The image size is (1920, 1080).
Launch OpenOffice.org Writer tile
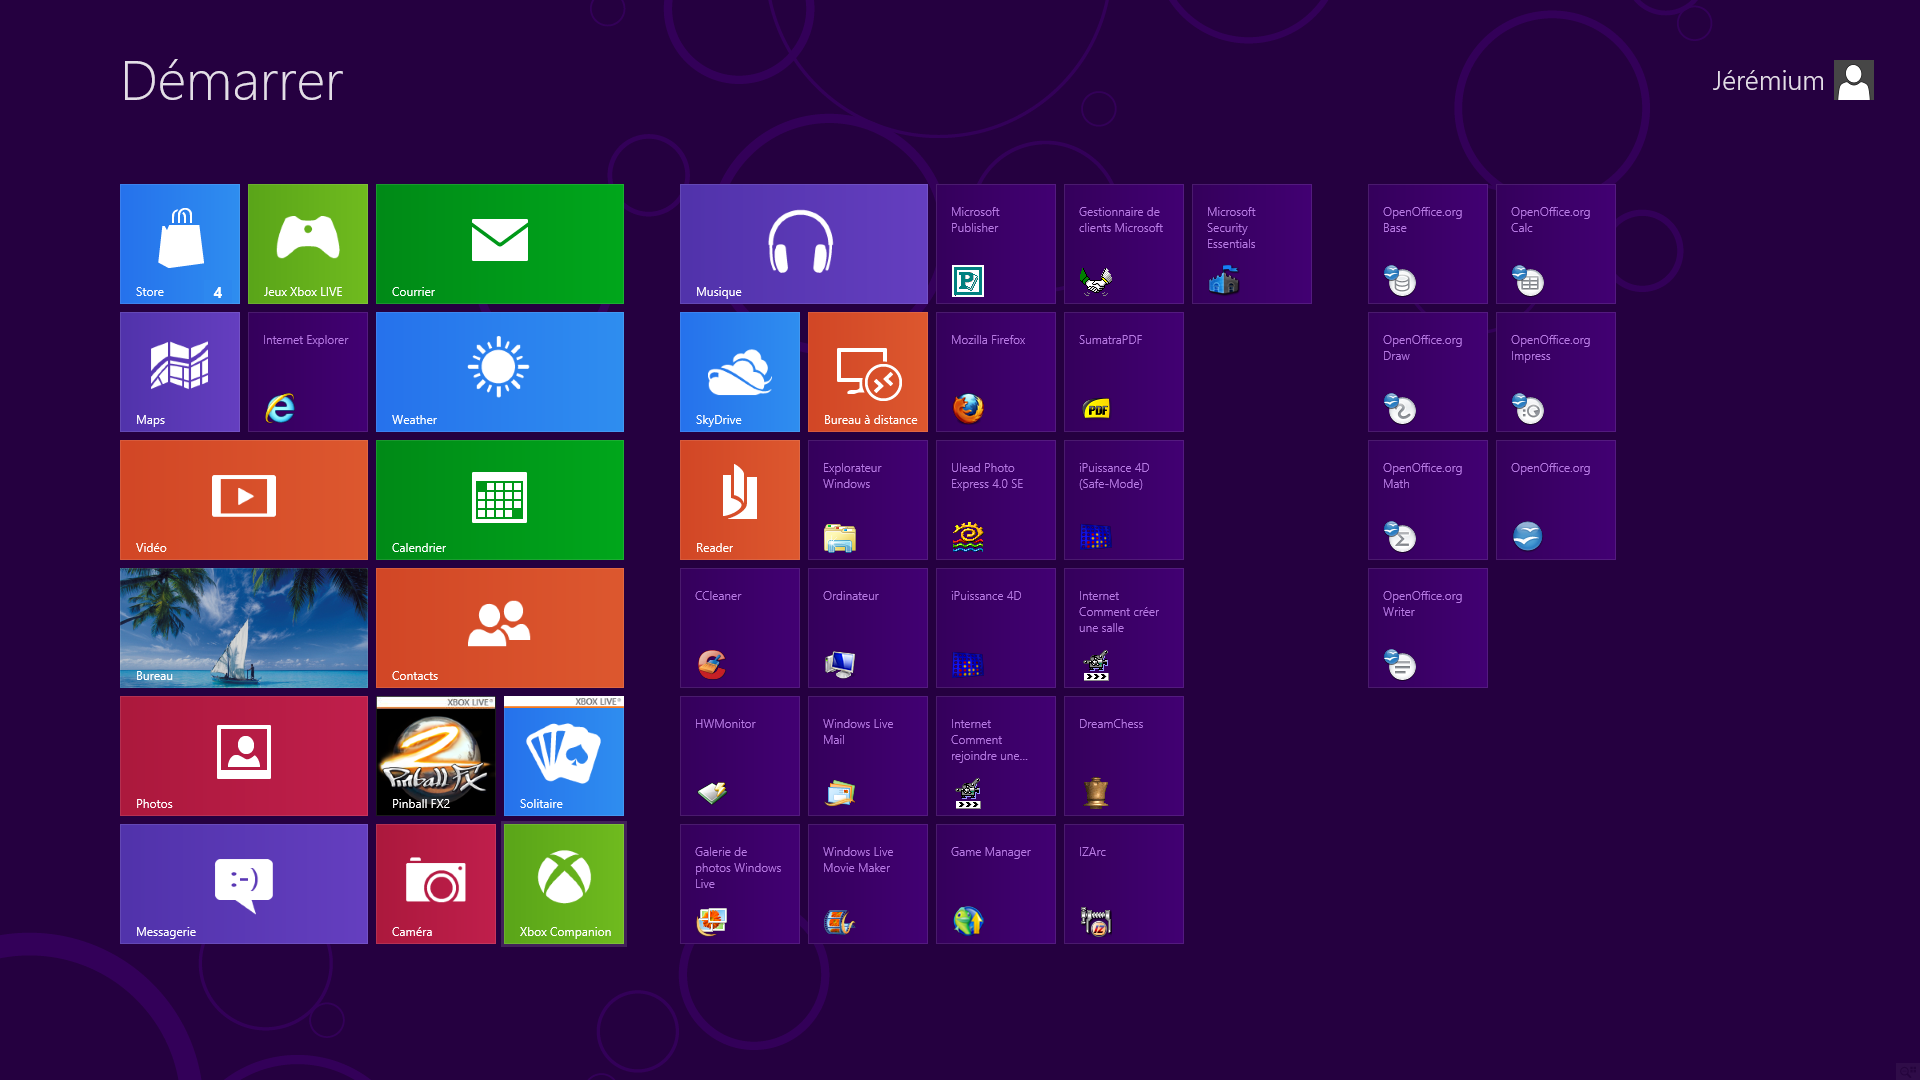[x=1428, y=627]
